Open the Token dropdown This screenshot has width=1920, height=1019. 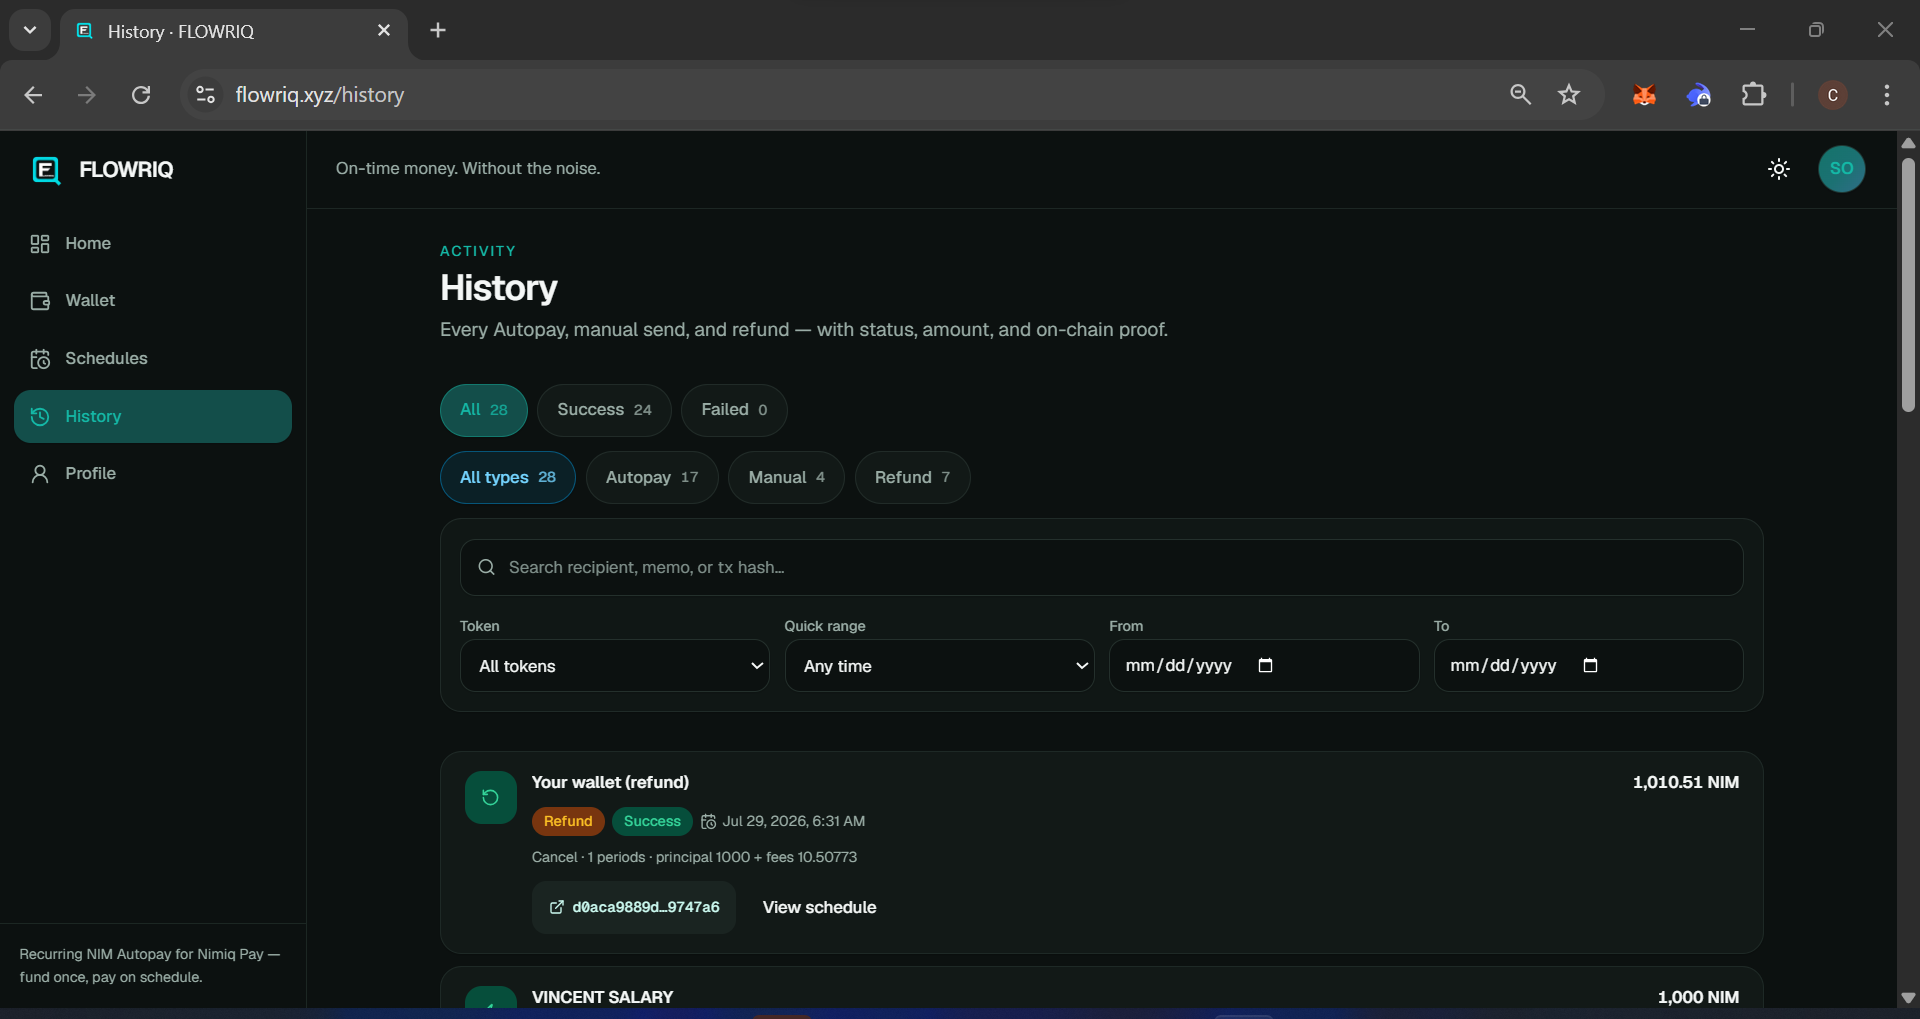[x=615, y=666]
